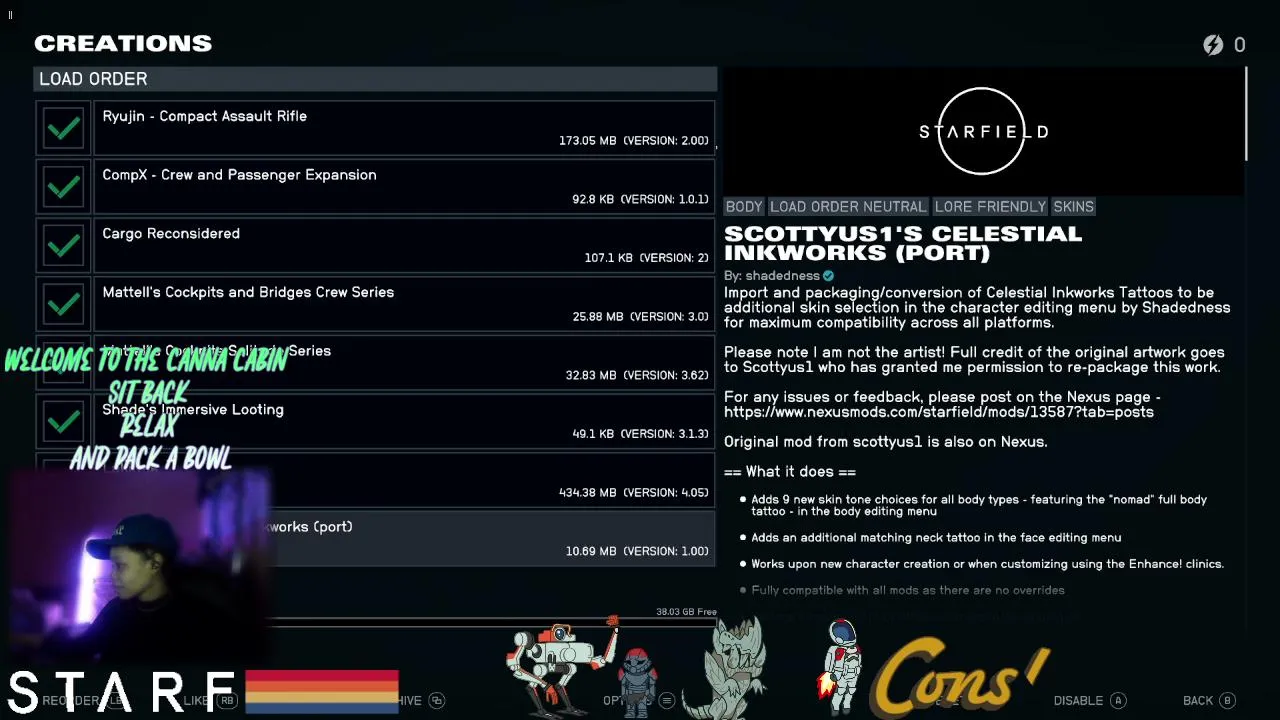This screenshot has height=720, width=1280.
Task: Open author shadedness profile link
Action: 783,276
